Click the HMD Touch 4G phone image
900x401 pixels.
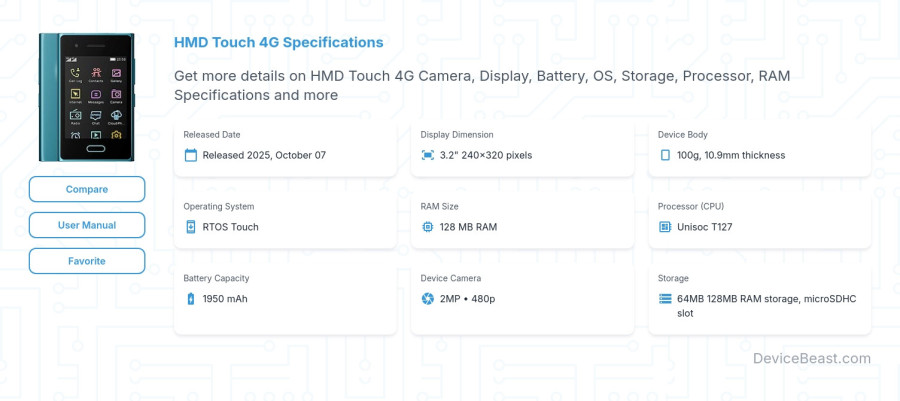[87, 97]
